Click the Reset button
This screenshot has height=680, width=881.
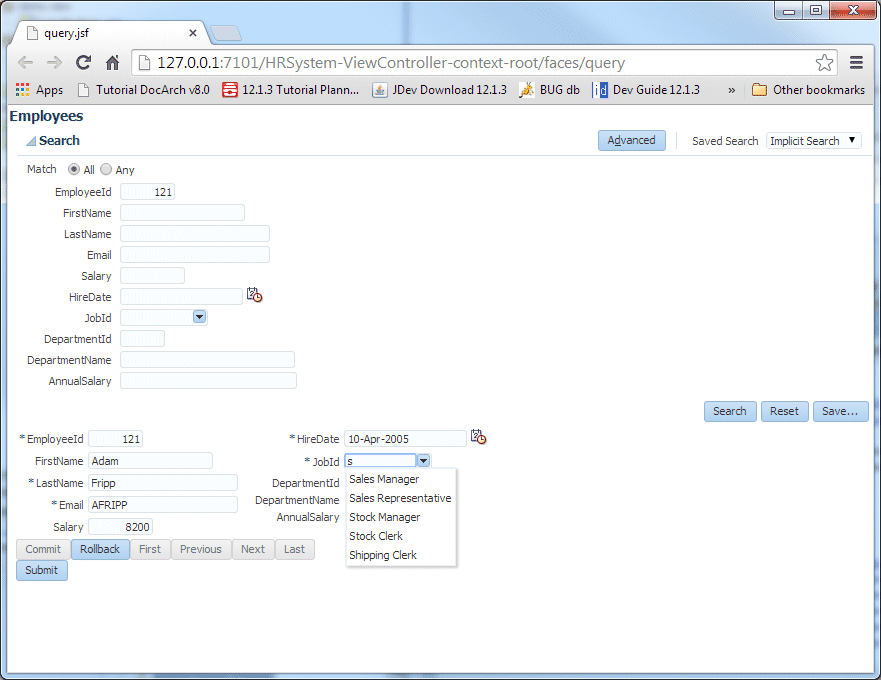[x=784, y=411]
